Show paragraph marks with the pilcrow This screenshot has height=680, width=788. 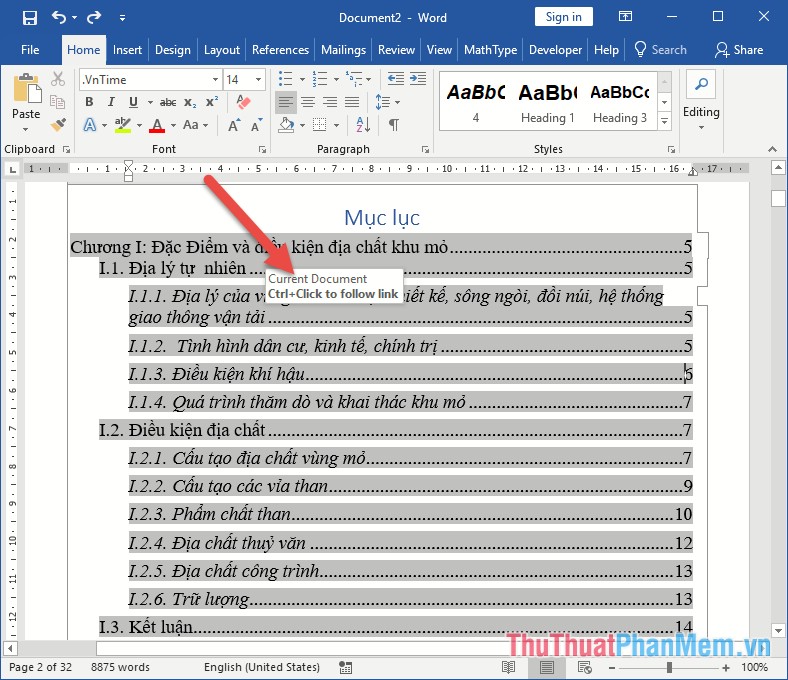tap(394, 125)
